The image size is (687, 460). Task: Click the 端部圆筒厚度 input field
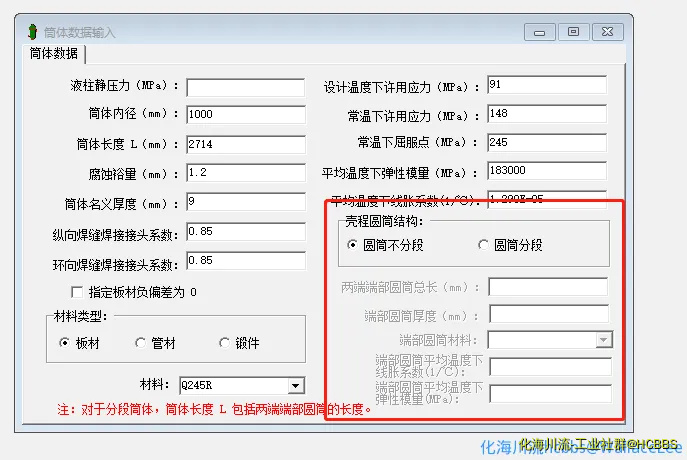(x=549, y=314)
